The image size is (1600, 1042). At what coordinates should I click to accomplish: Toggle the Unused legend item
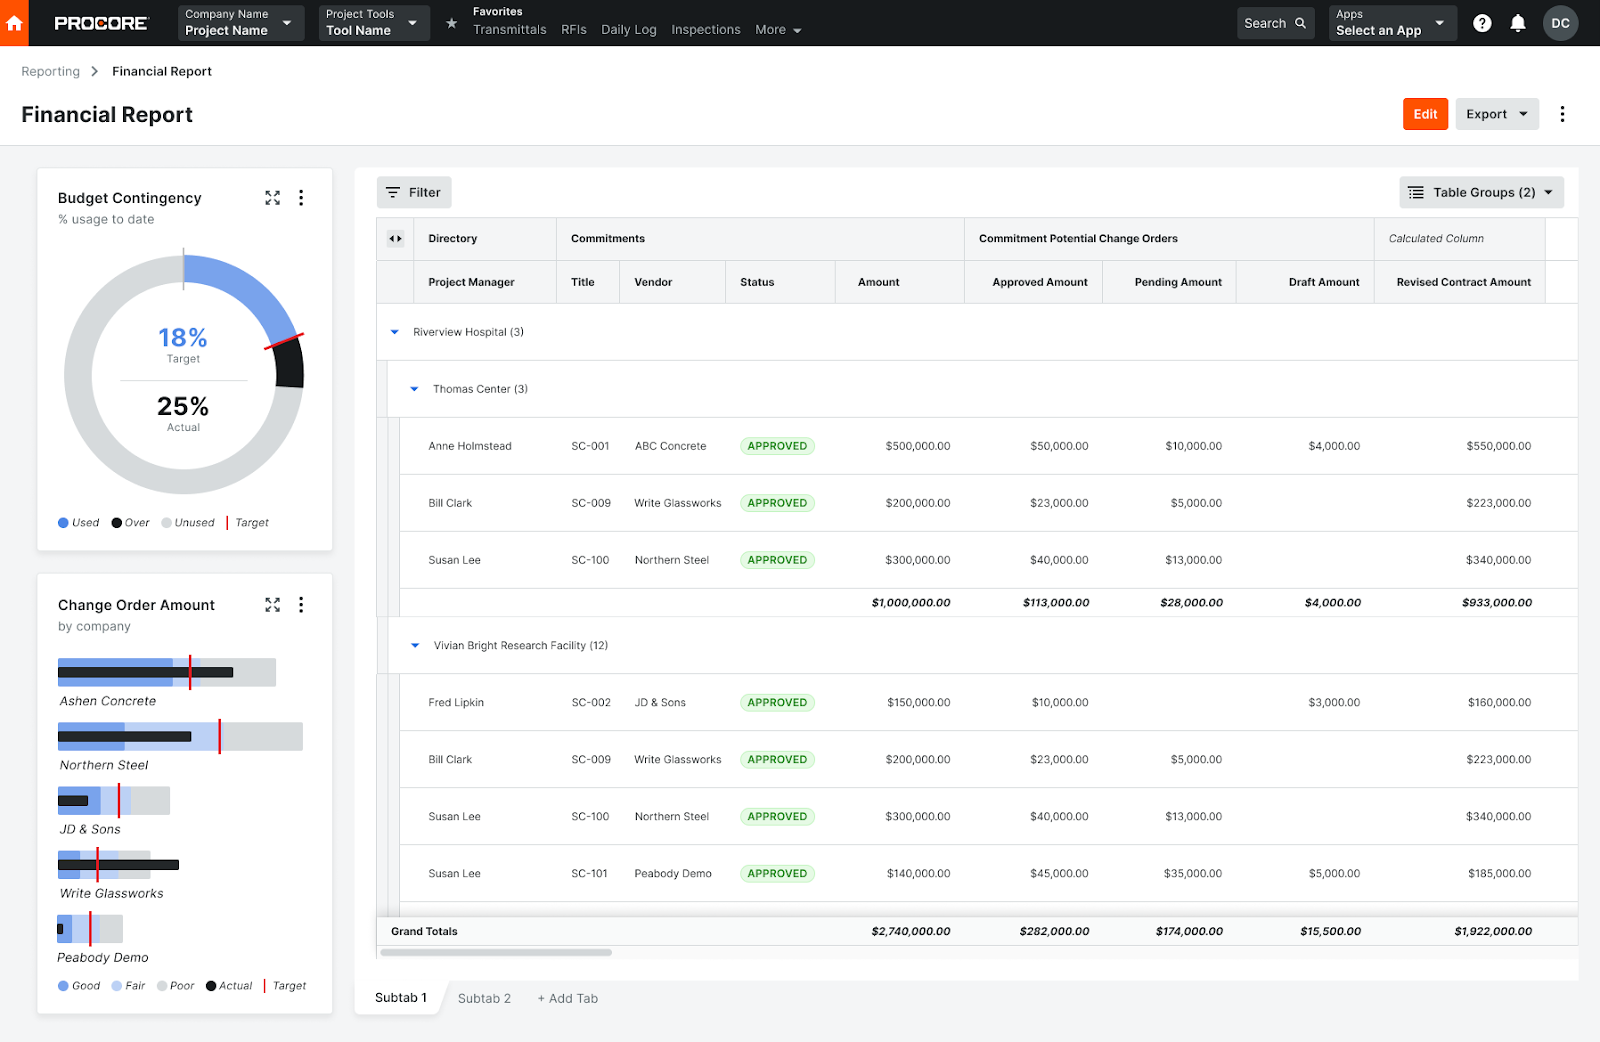[x=187, y=523]
